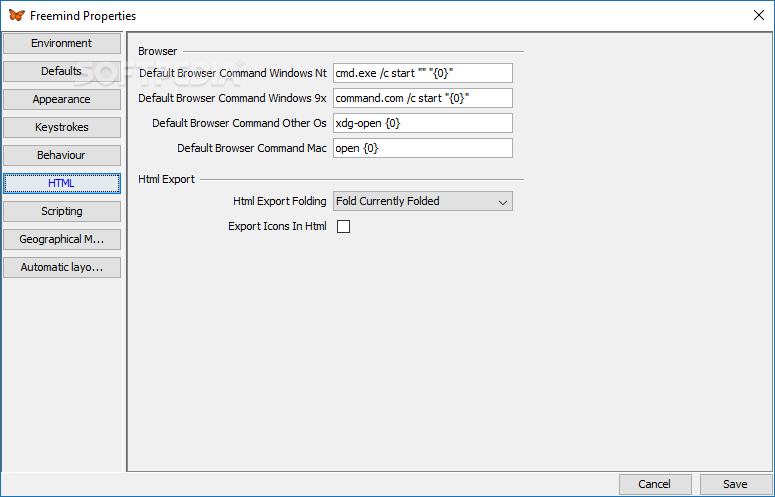This screenshot has height=497, width=775.
Task: Click the Html Export section heading
Action: [167, 179]
